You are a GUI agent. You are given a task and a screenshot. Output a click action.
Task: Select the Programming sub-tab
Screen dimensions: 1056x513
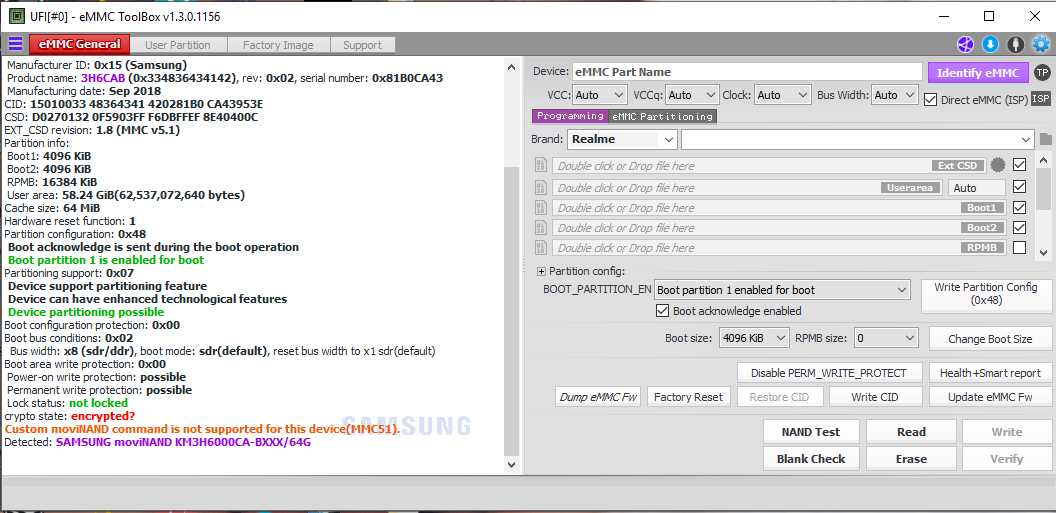tap(570, 116)
